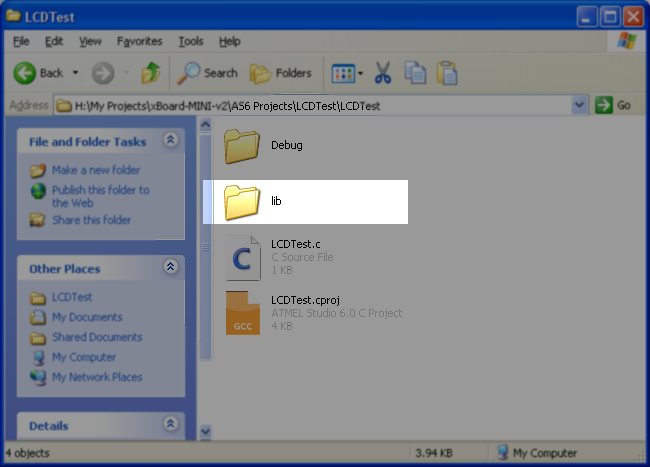Click the greyed Forward arrow button
Image resolution: width=650 pixels, height=467 pixels.
(103, 73)
